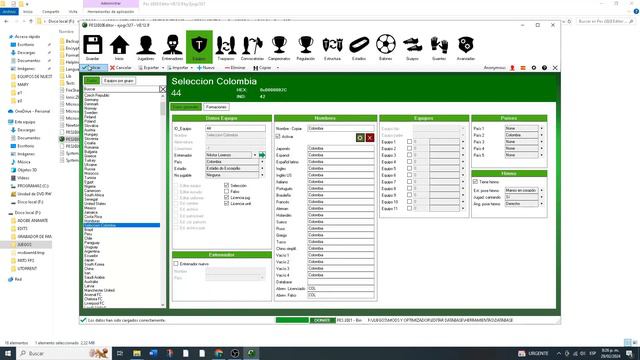Click the Copiar button in toolbar
Image resolution: width=640 pixels, height=360 pixels.
(x=262, y=68)
